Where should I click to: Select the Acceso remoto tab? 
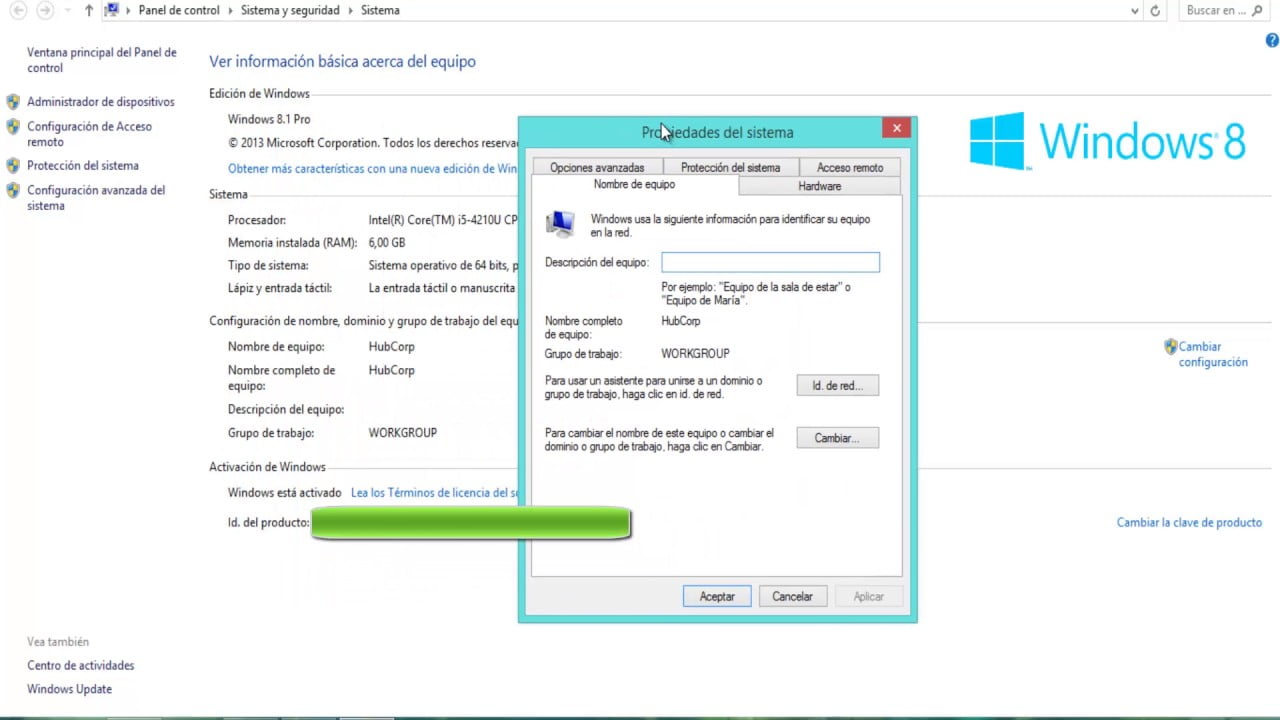pos(850,167)
